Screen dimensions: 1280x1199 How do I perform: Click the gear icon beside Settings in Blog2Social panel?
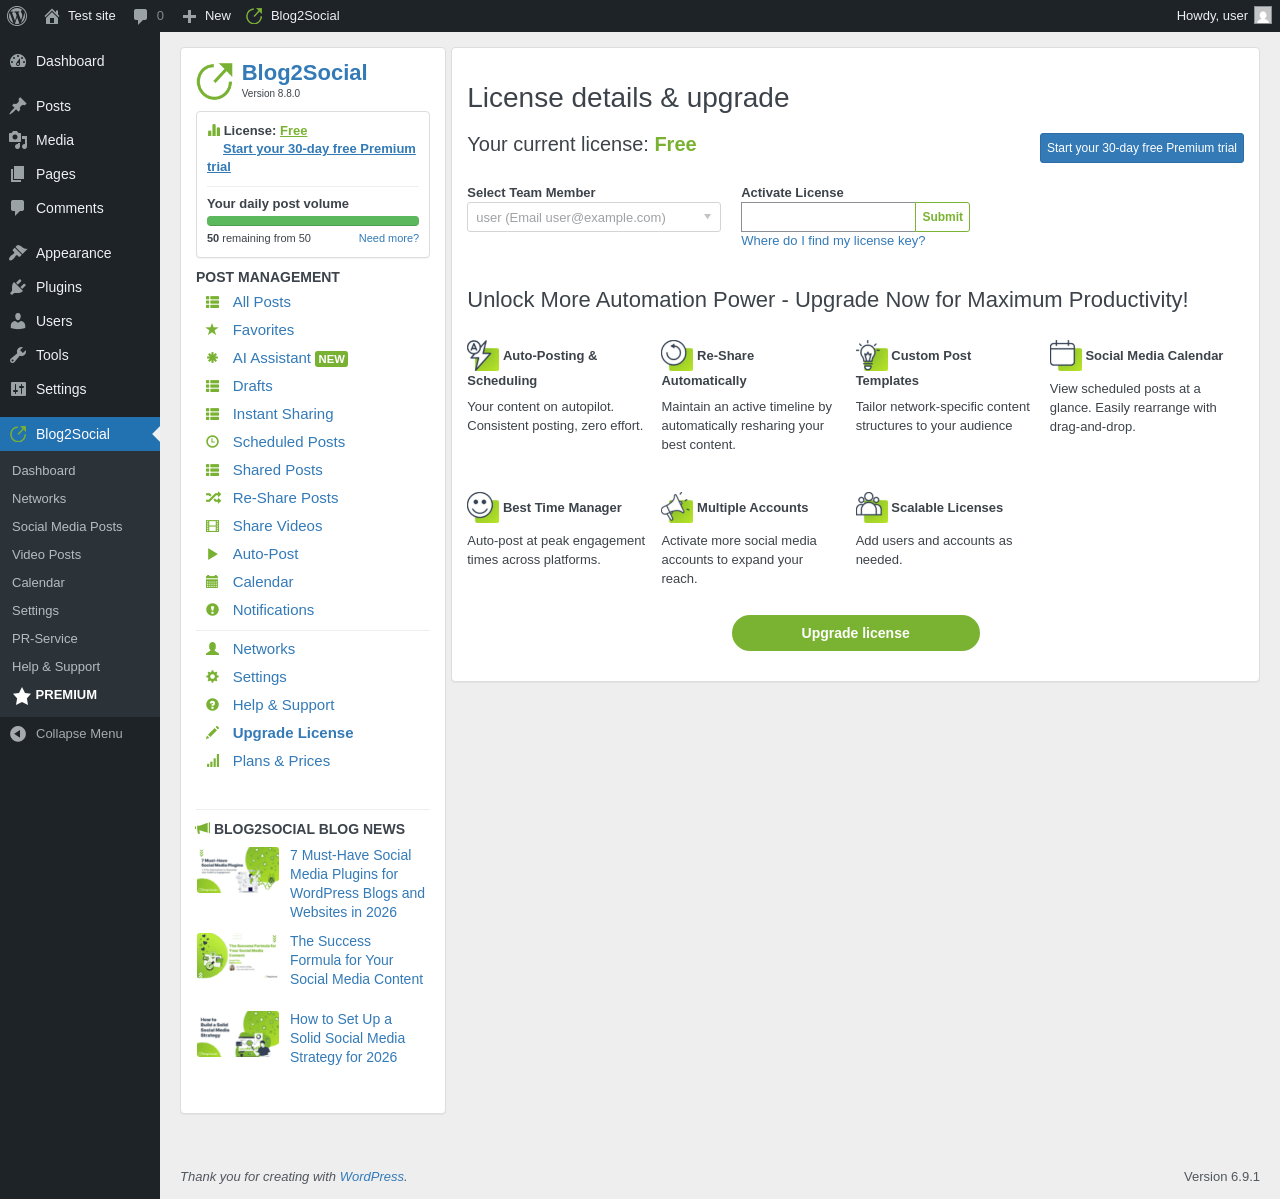click(212, 677)
